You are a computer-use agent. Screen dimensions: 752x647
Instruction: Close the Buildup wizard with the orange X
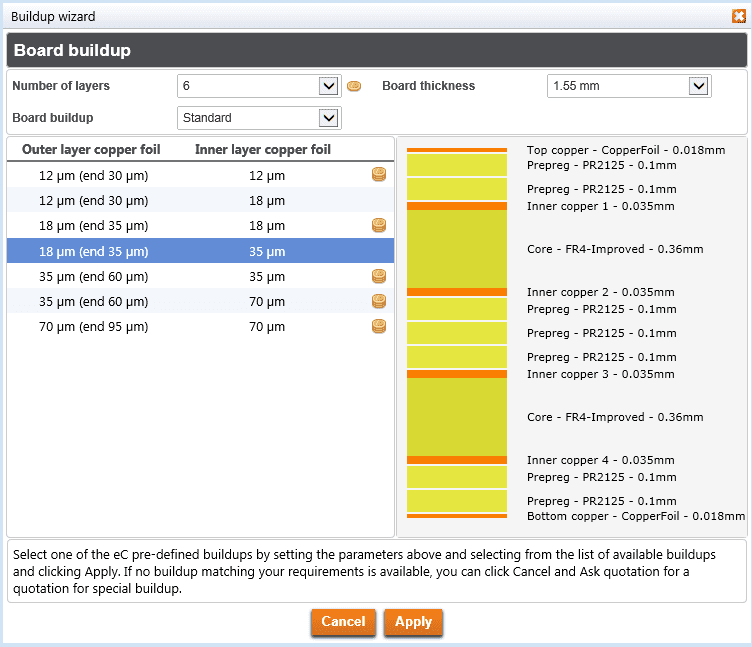pos(739,16)
